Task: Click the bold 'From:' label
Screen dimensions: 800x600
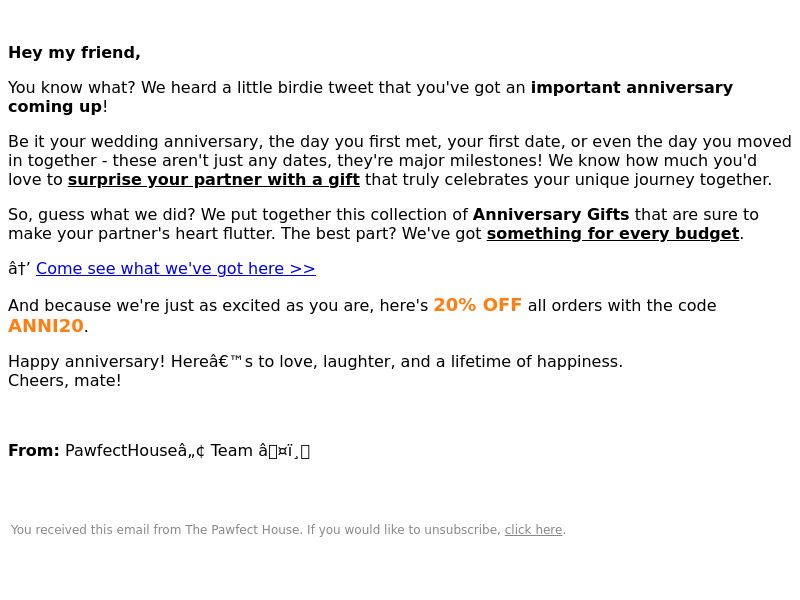Action: 34,451
